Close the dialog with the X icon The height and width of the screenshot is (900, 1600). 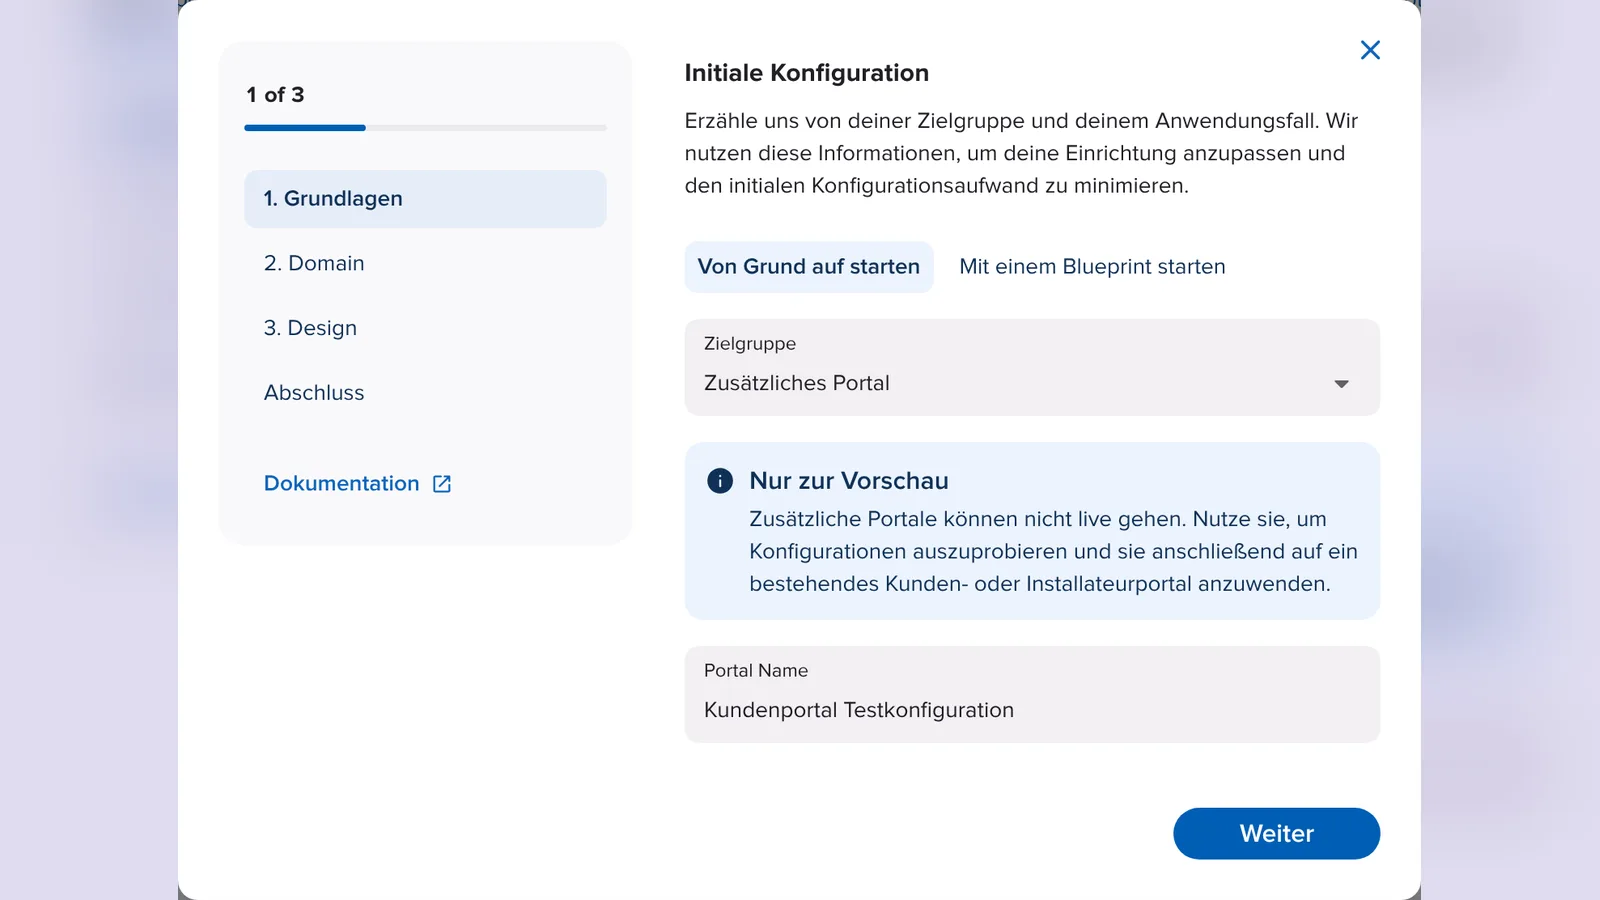click(x=1370, y=50)
